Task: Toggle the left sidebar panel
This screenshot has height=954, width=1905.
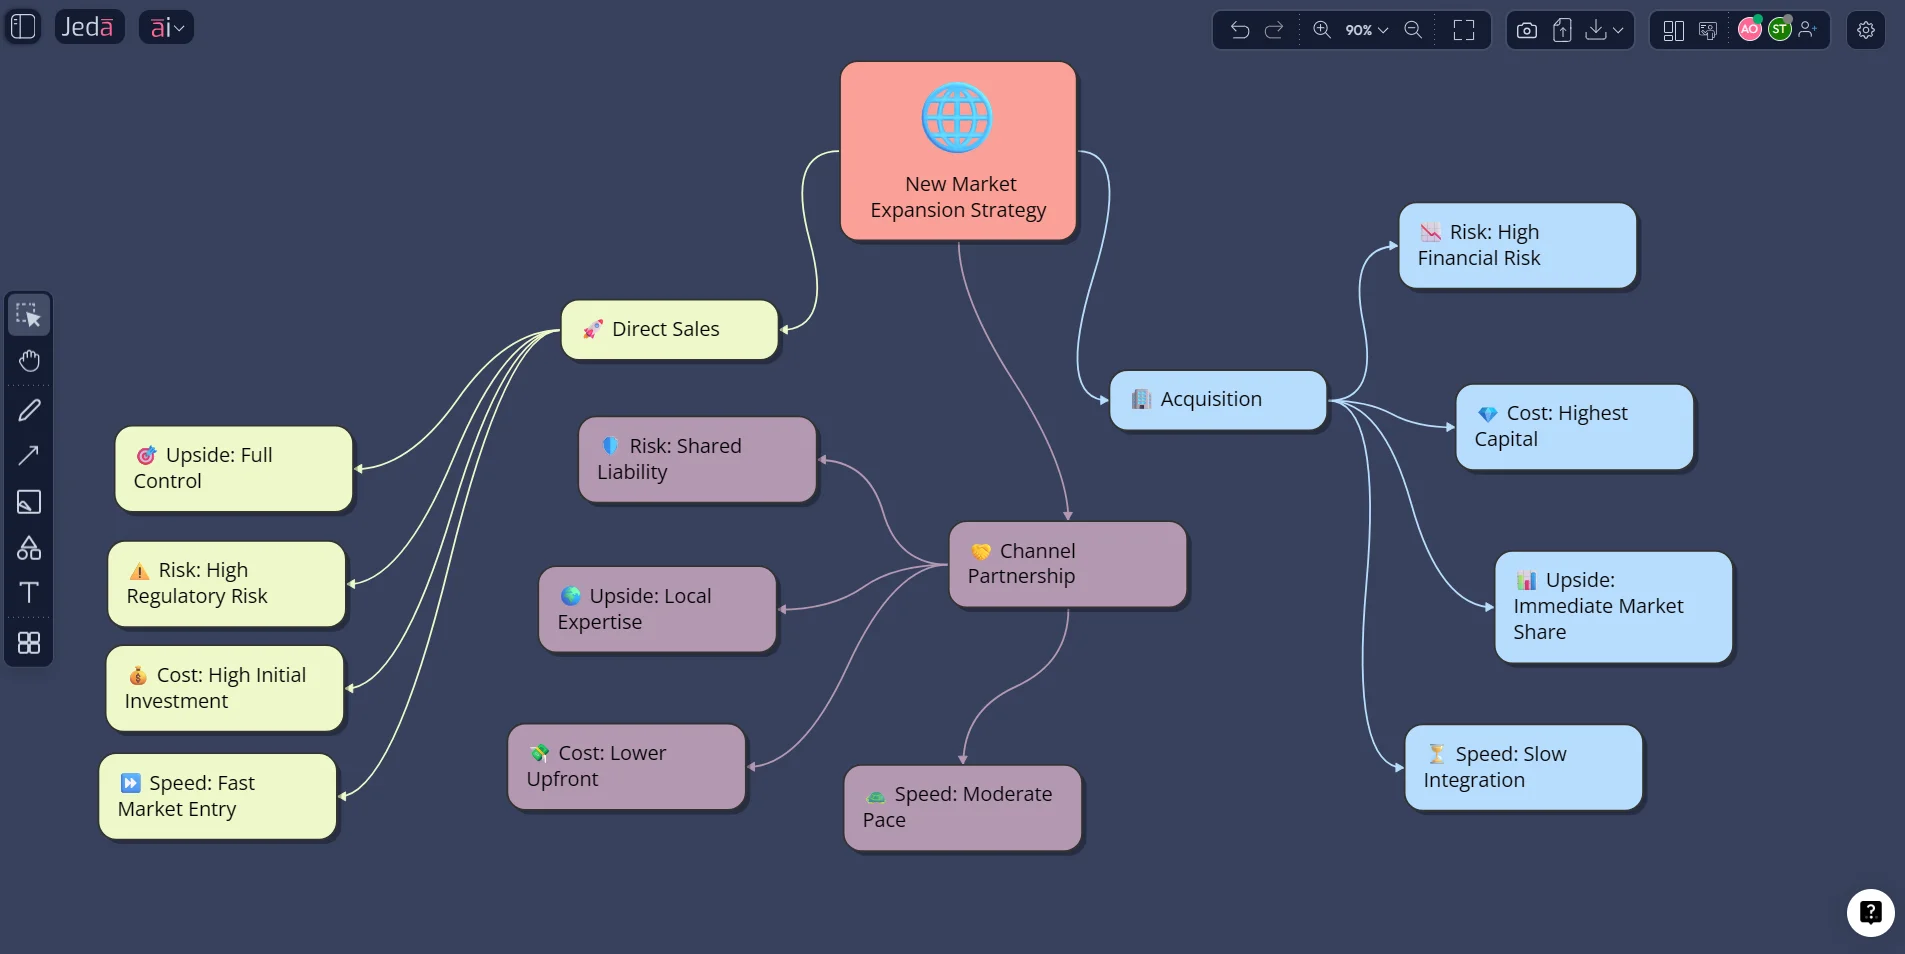Action: [21, 26]
